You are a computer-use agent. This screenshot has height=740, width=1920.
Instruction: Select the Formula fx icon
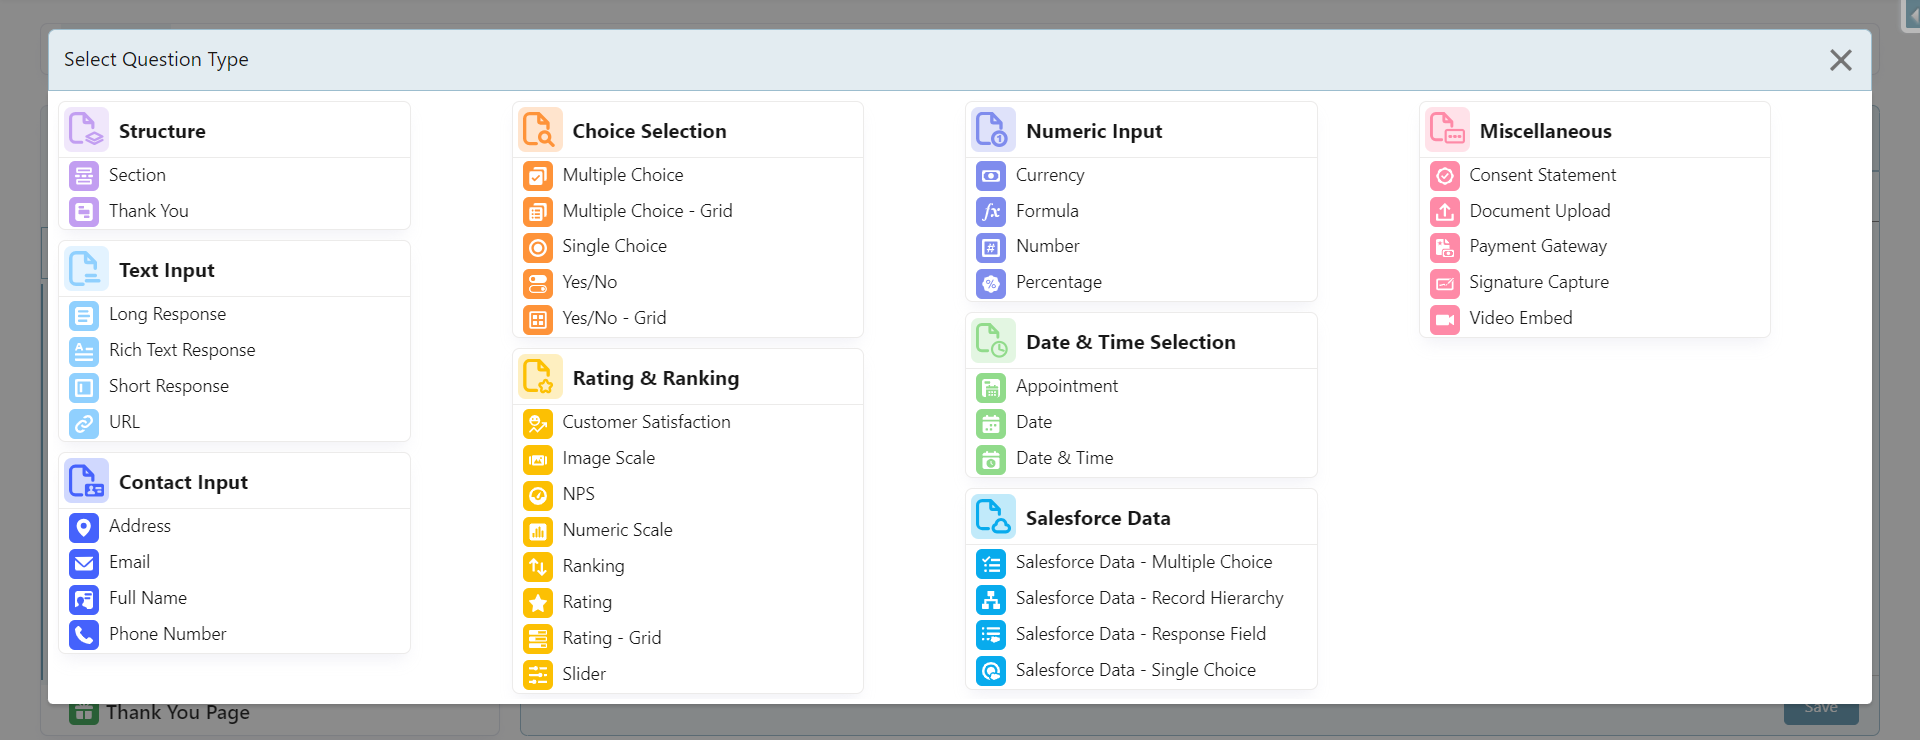click(990, 212)
